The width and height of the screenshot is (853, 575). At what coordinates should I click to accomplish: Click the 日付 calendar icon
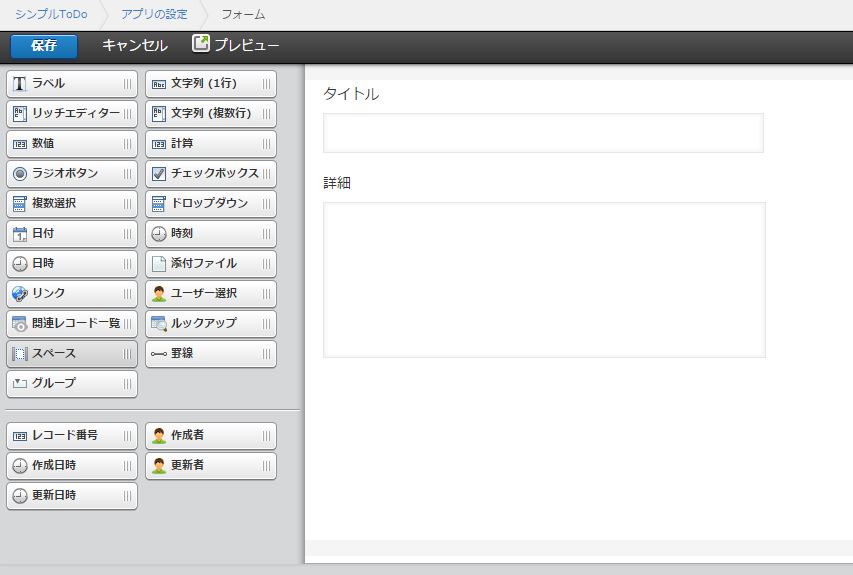(x=20, y=234)
